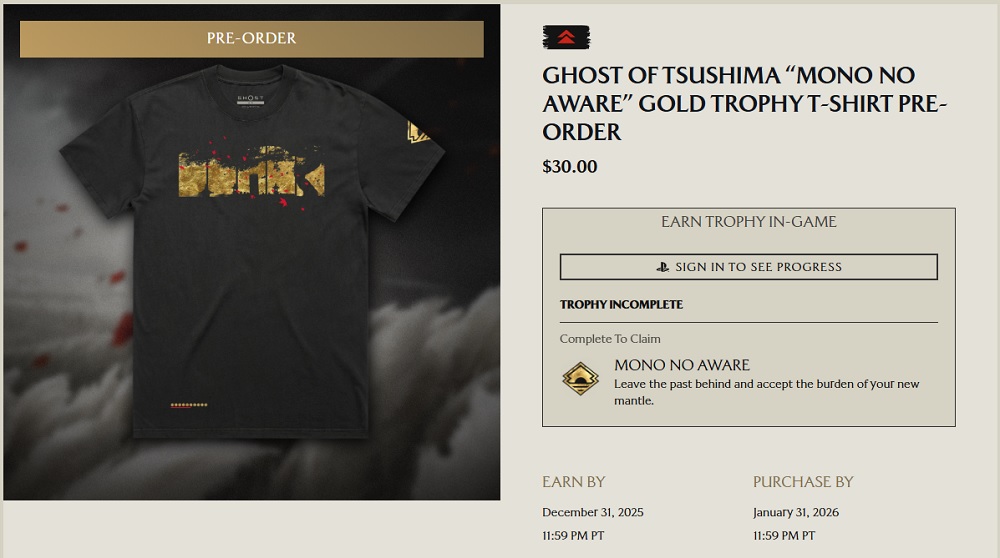Click the PURCHASE BY heading
1000x558 pixels.
click(803, 482)
